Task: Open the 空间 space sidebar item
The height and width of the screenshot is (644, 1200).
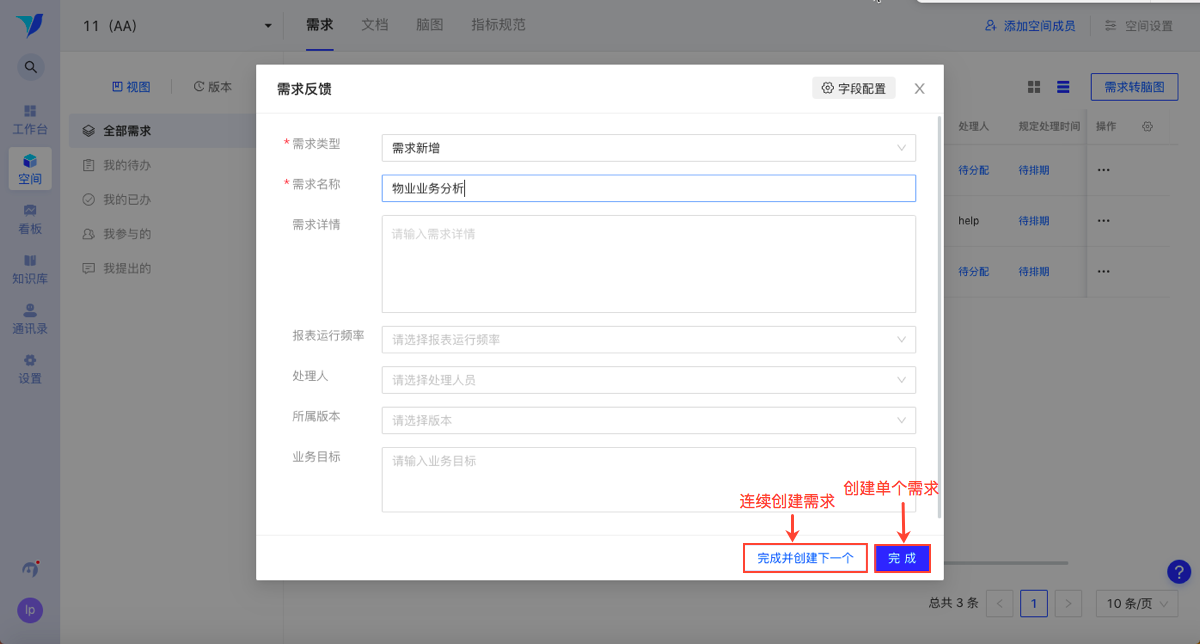Action: point(30,169)
